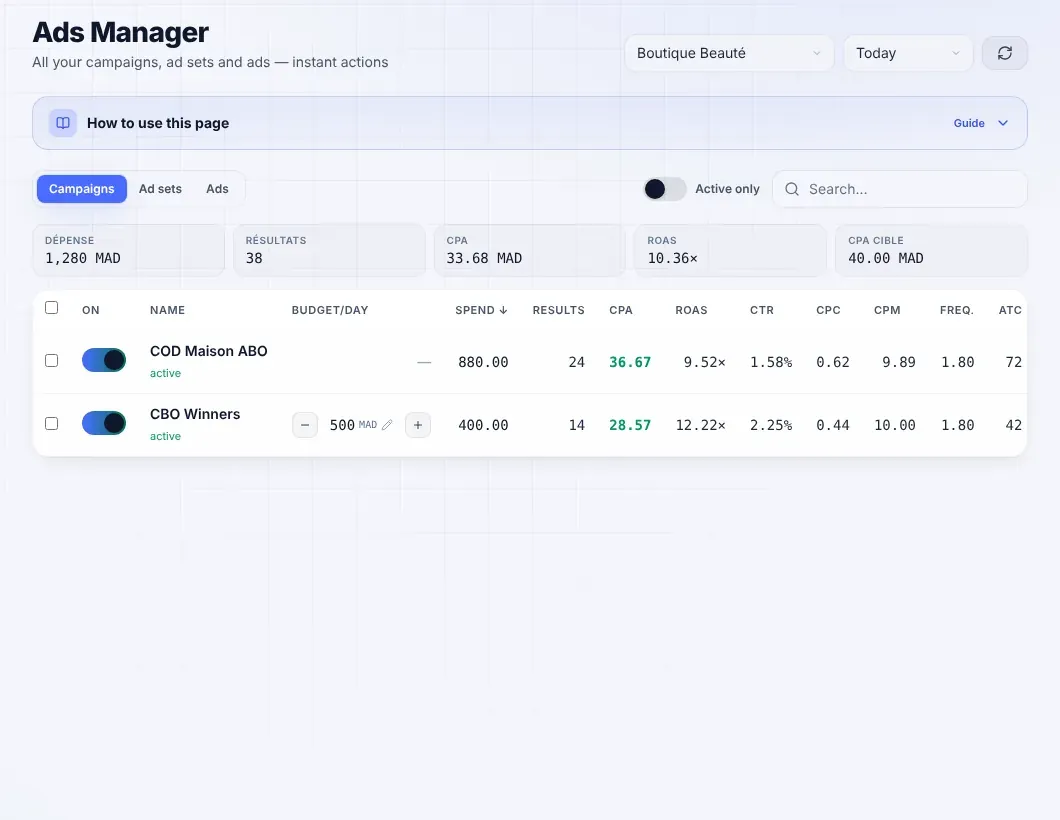Click the CTR column header

762,310
